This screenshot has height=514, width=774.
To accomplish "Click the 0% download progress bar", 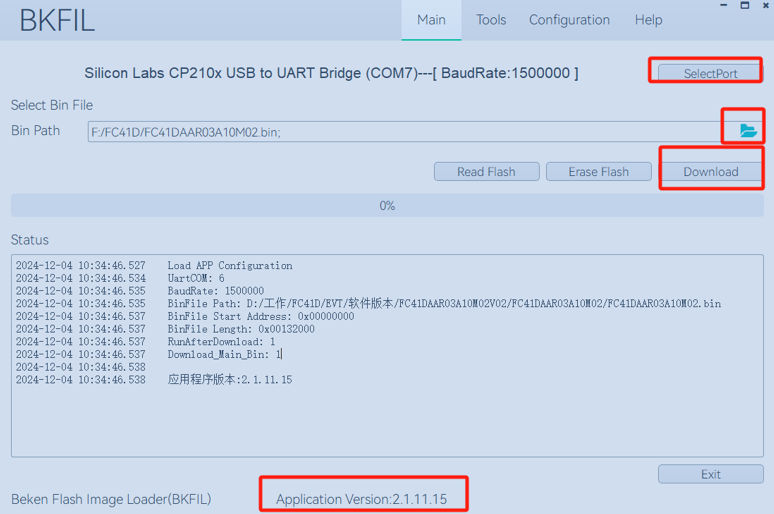I will (x=387, y=206).
